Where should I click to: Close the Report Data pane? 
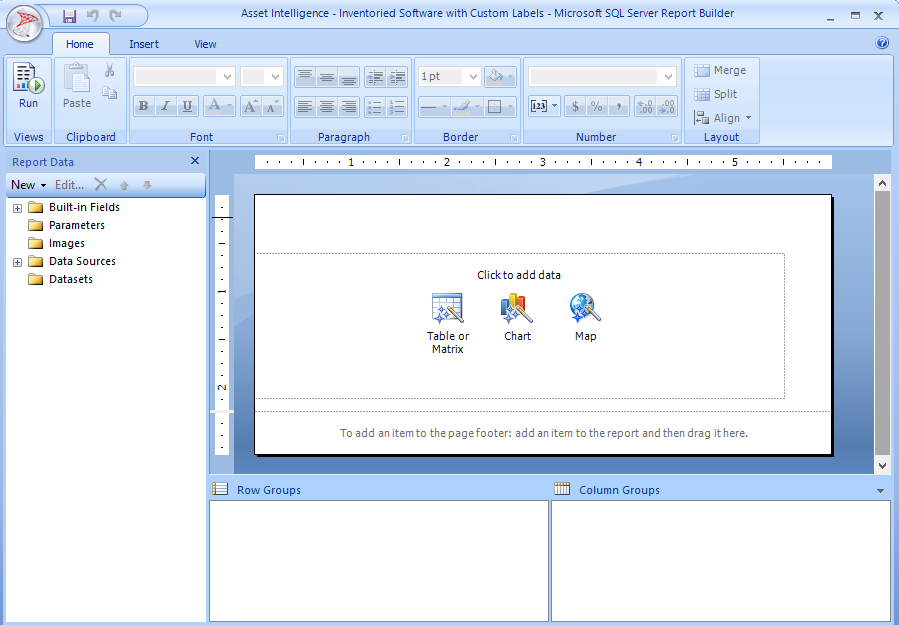pyautogui.click(x=195, y=161)
